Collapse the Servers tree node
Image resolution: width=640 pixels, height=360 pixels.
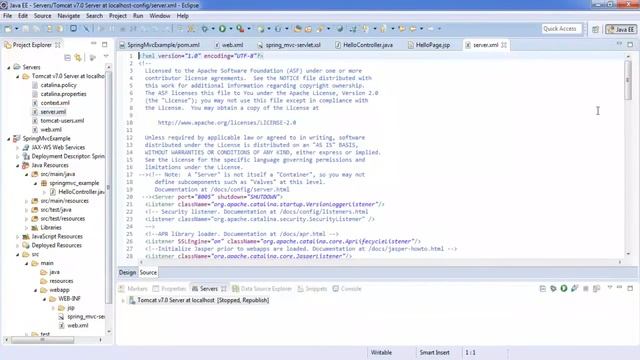pyautogui.click(x=9, y=67)
